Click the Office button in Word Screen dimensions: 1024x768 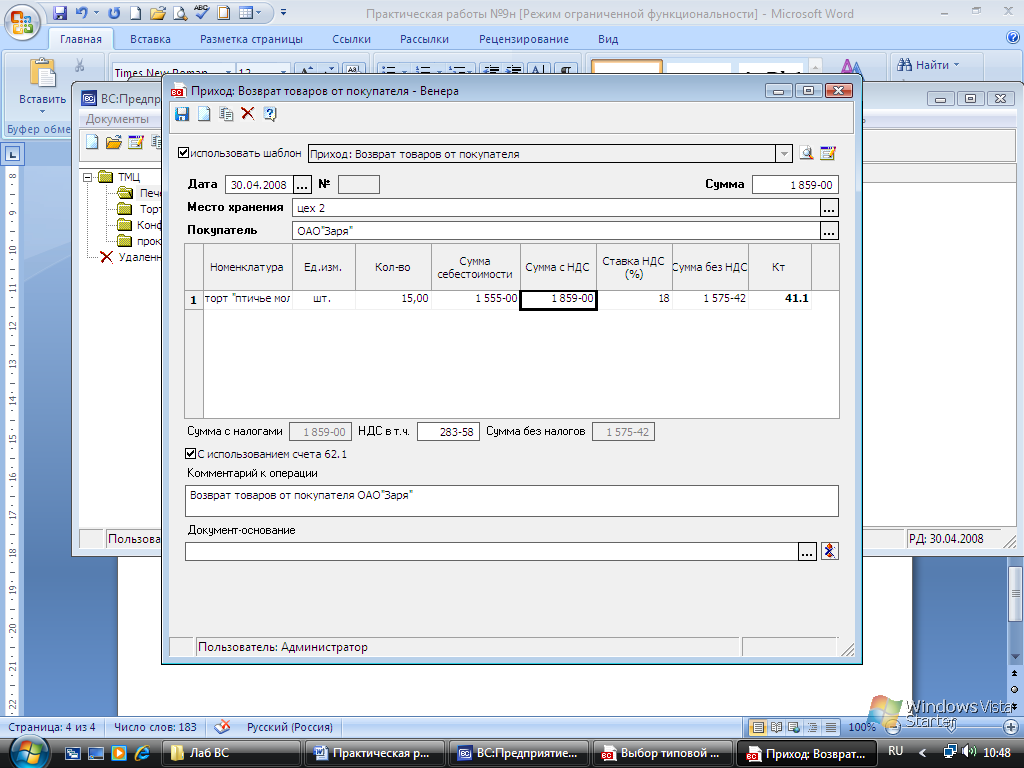point(22,22)
